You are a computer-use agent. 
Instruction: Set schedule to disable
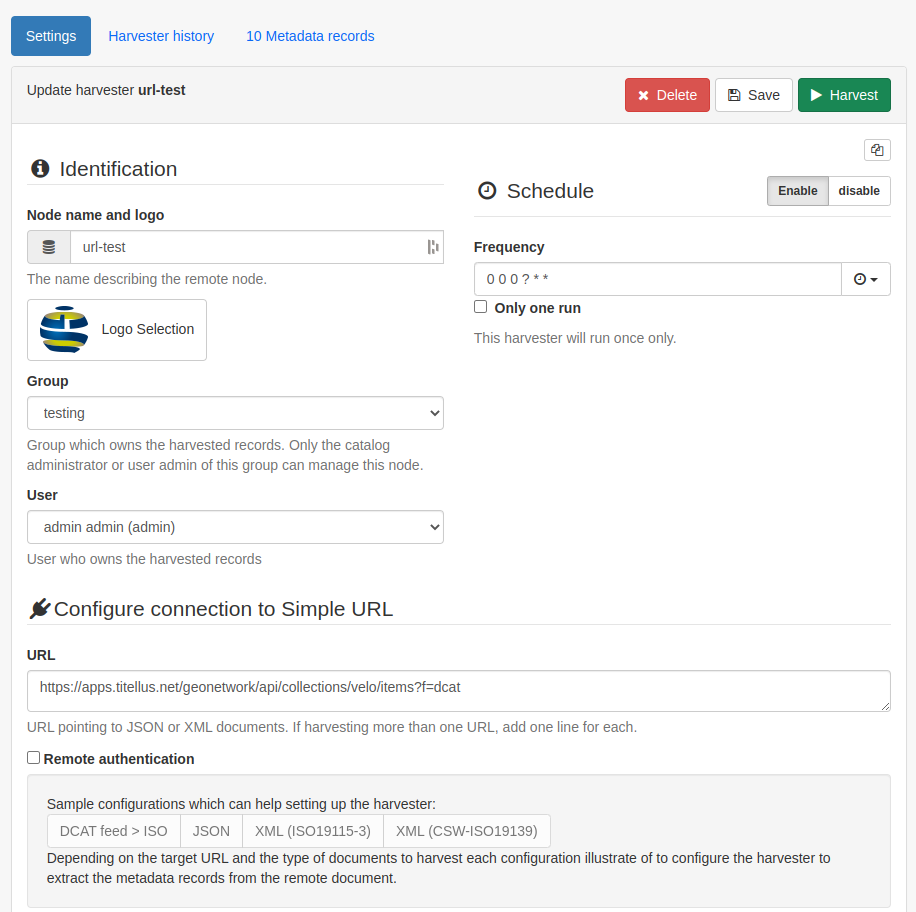[859, 191]
